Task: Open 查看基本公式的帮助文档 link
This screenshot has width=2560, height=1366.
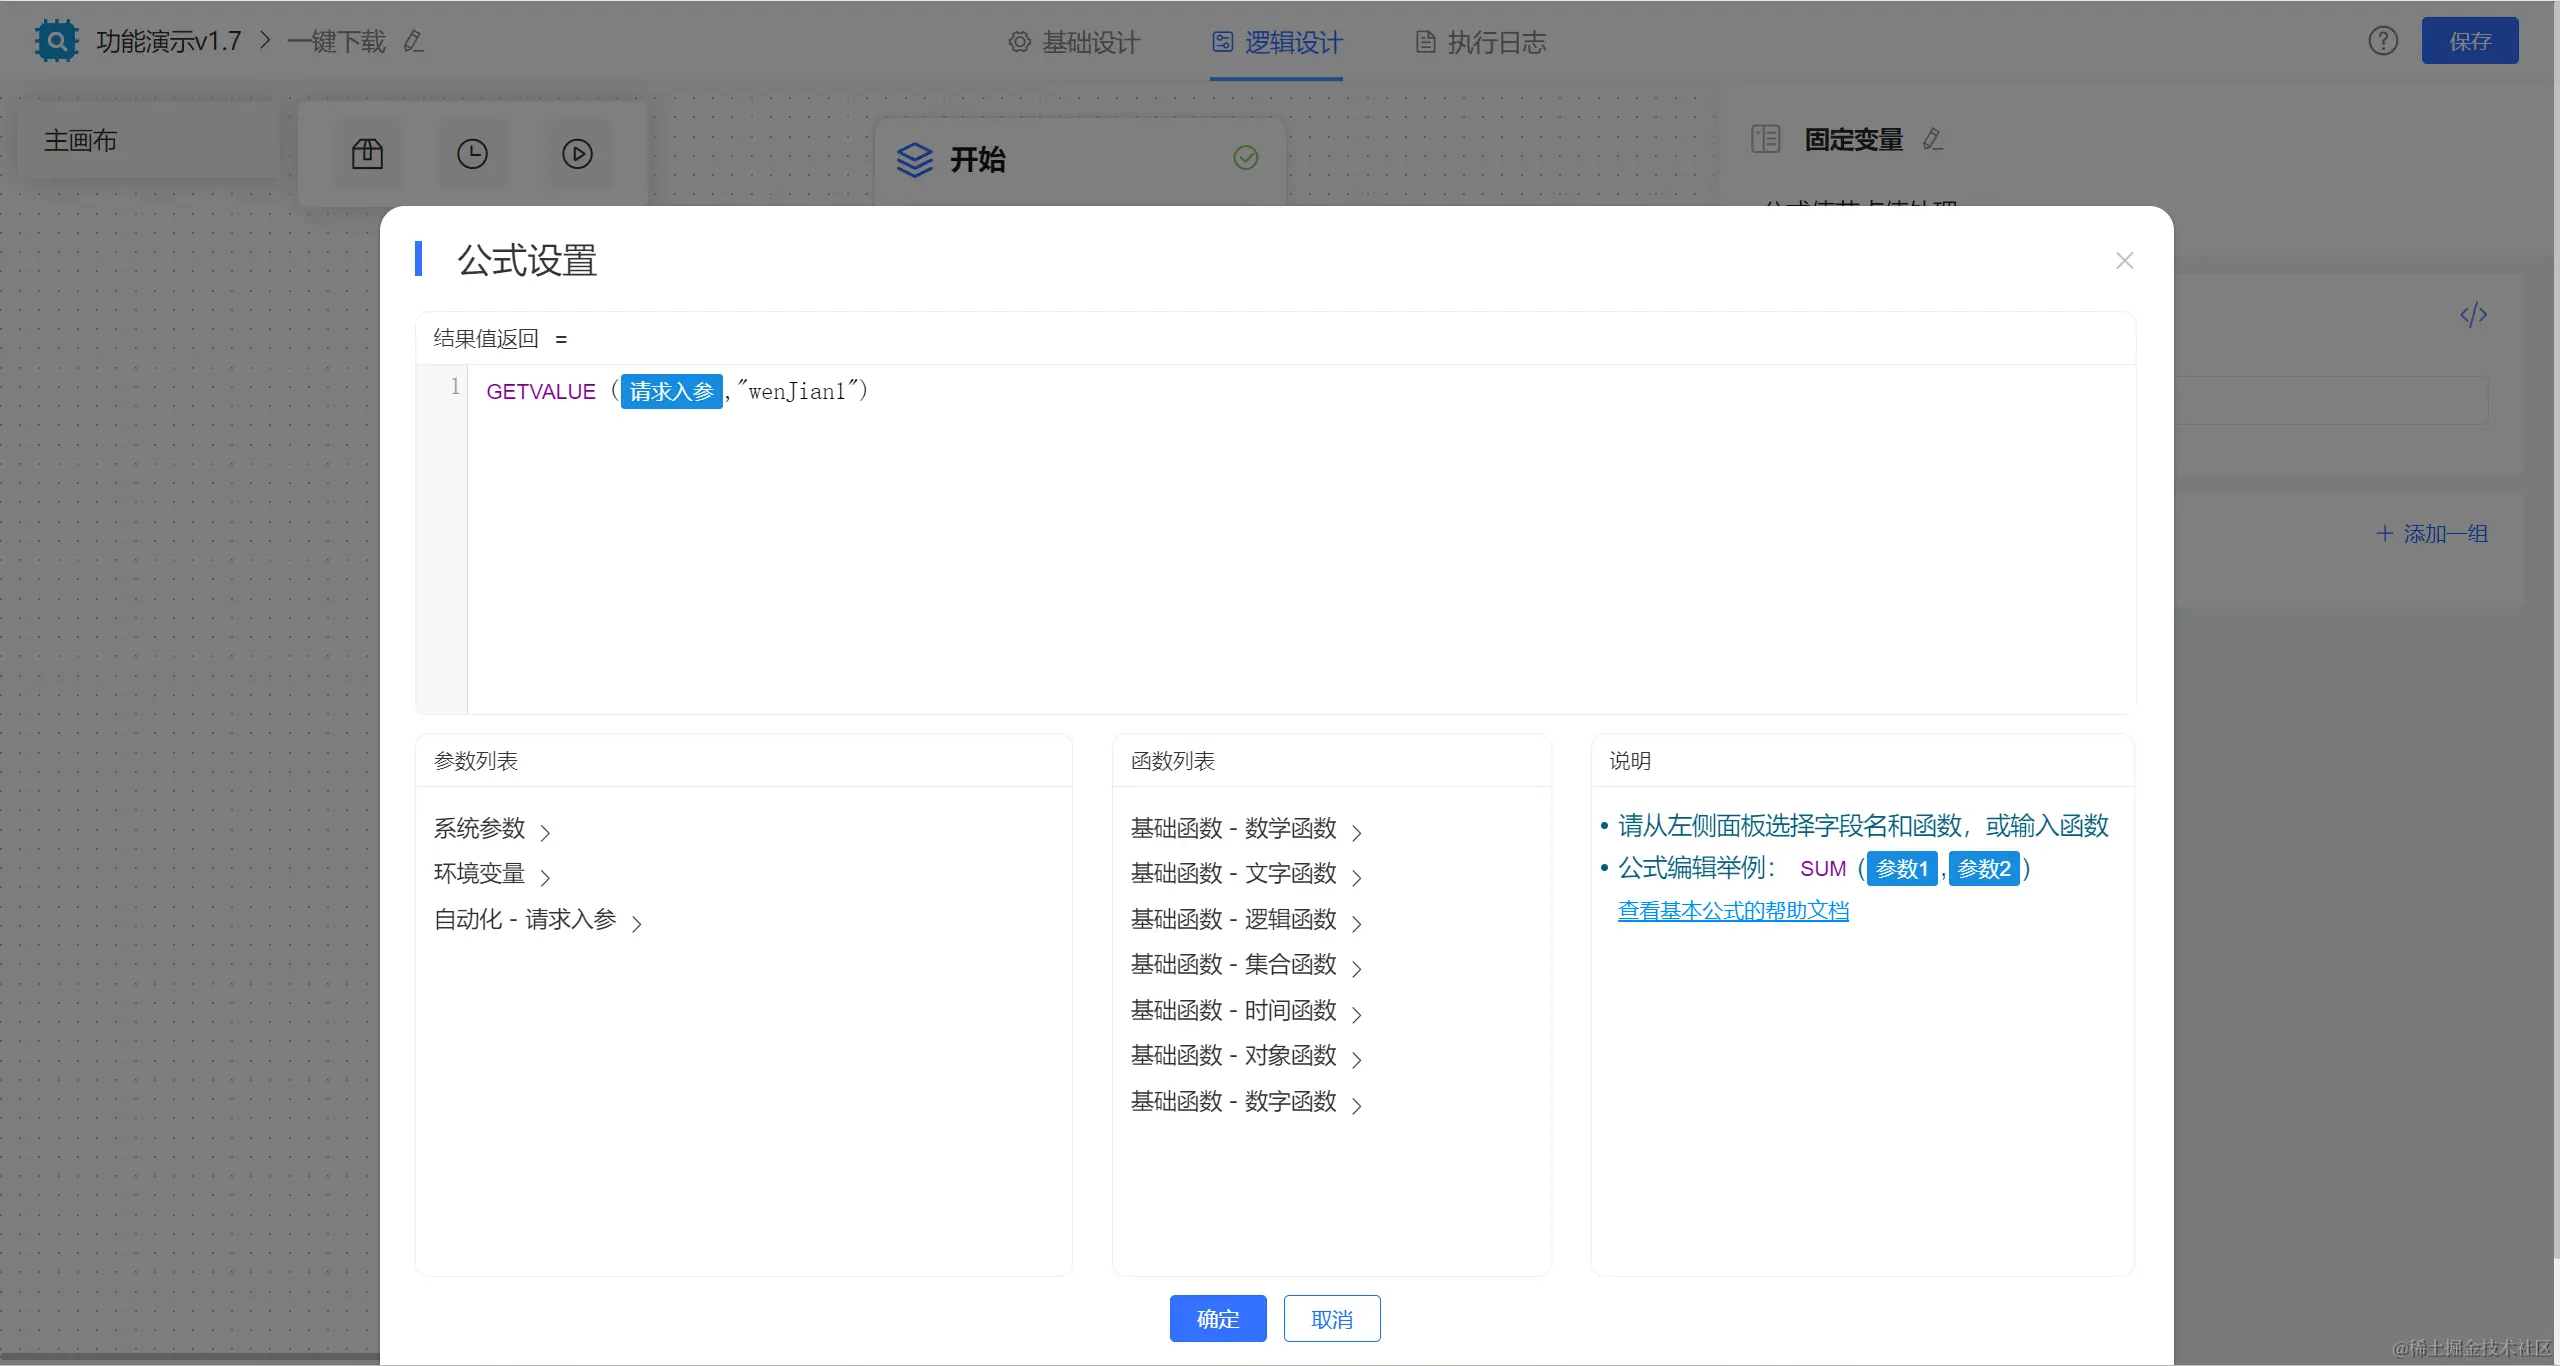Action: [1733, 911]
